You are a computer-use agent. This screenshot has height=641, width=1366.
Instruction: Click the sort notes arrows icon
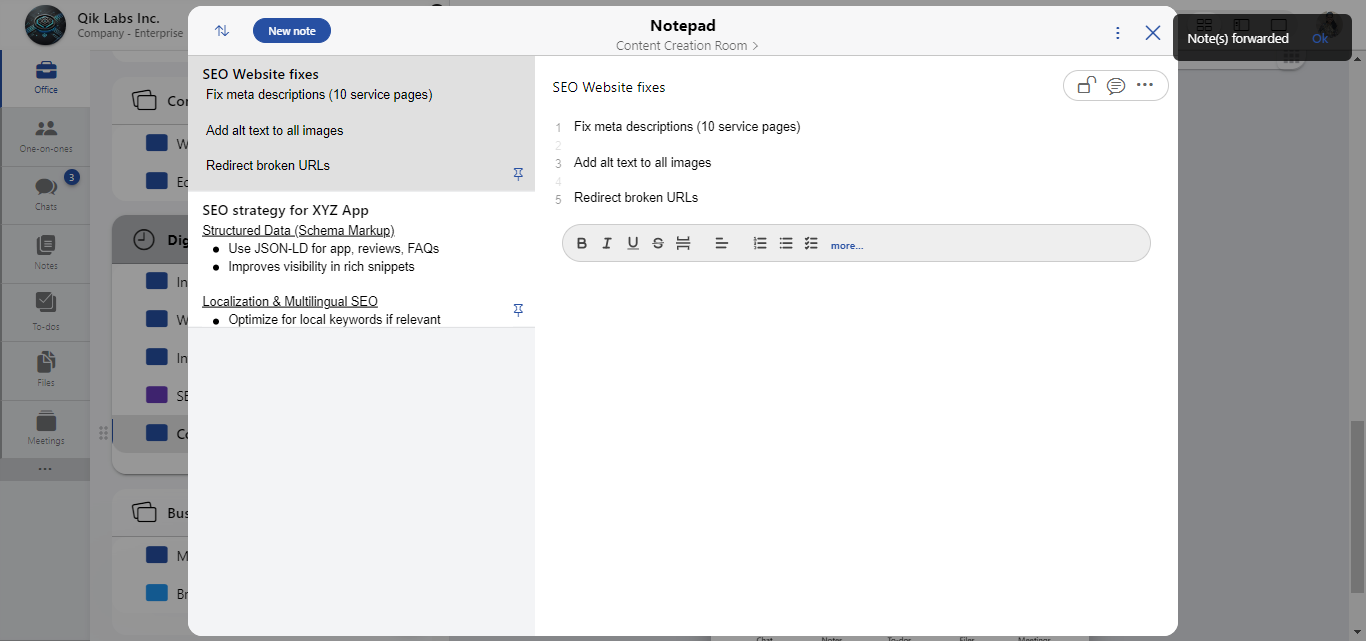[x=222, y=31]
